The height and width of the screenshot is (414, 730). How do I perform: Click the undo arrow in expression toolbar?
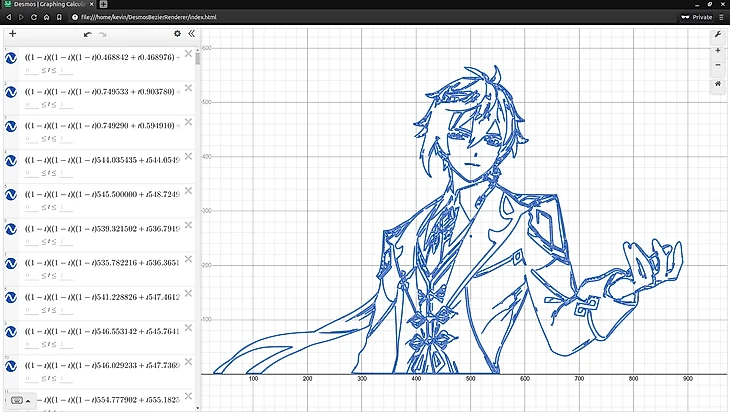[x=87, y=34]
